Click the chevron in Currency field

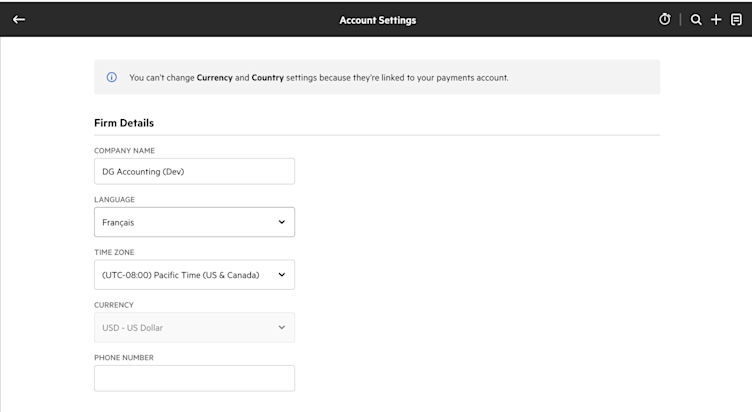point(282,328)
